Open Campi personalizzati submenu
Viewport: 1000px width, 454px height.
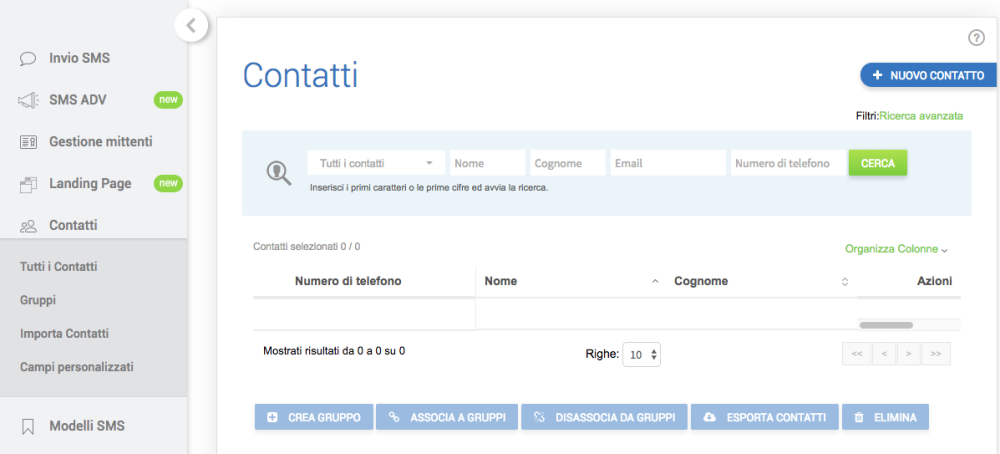pyautogui.click(x=77, y=367)
